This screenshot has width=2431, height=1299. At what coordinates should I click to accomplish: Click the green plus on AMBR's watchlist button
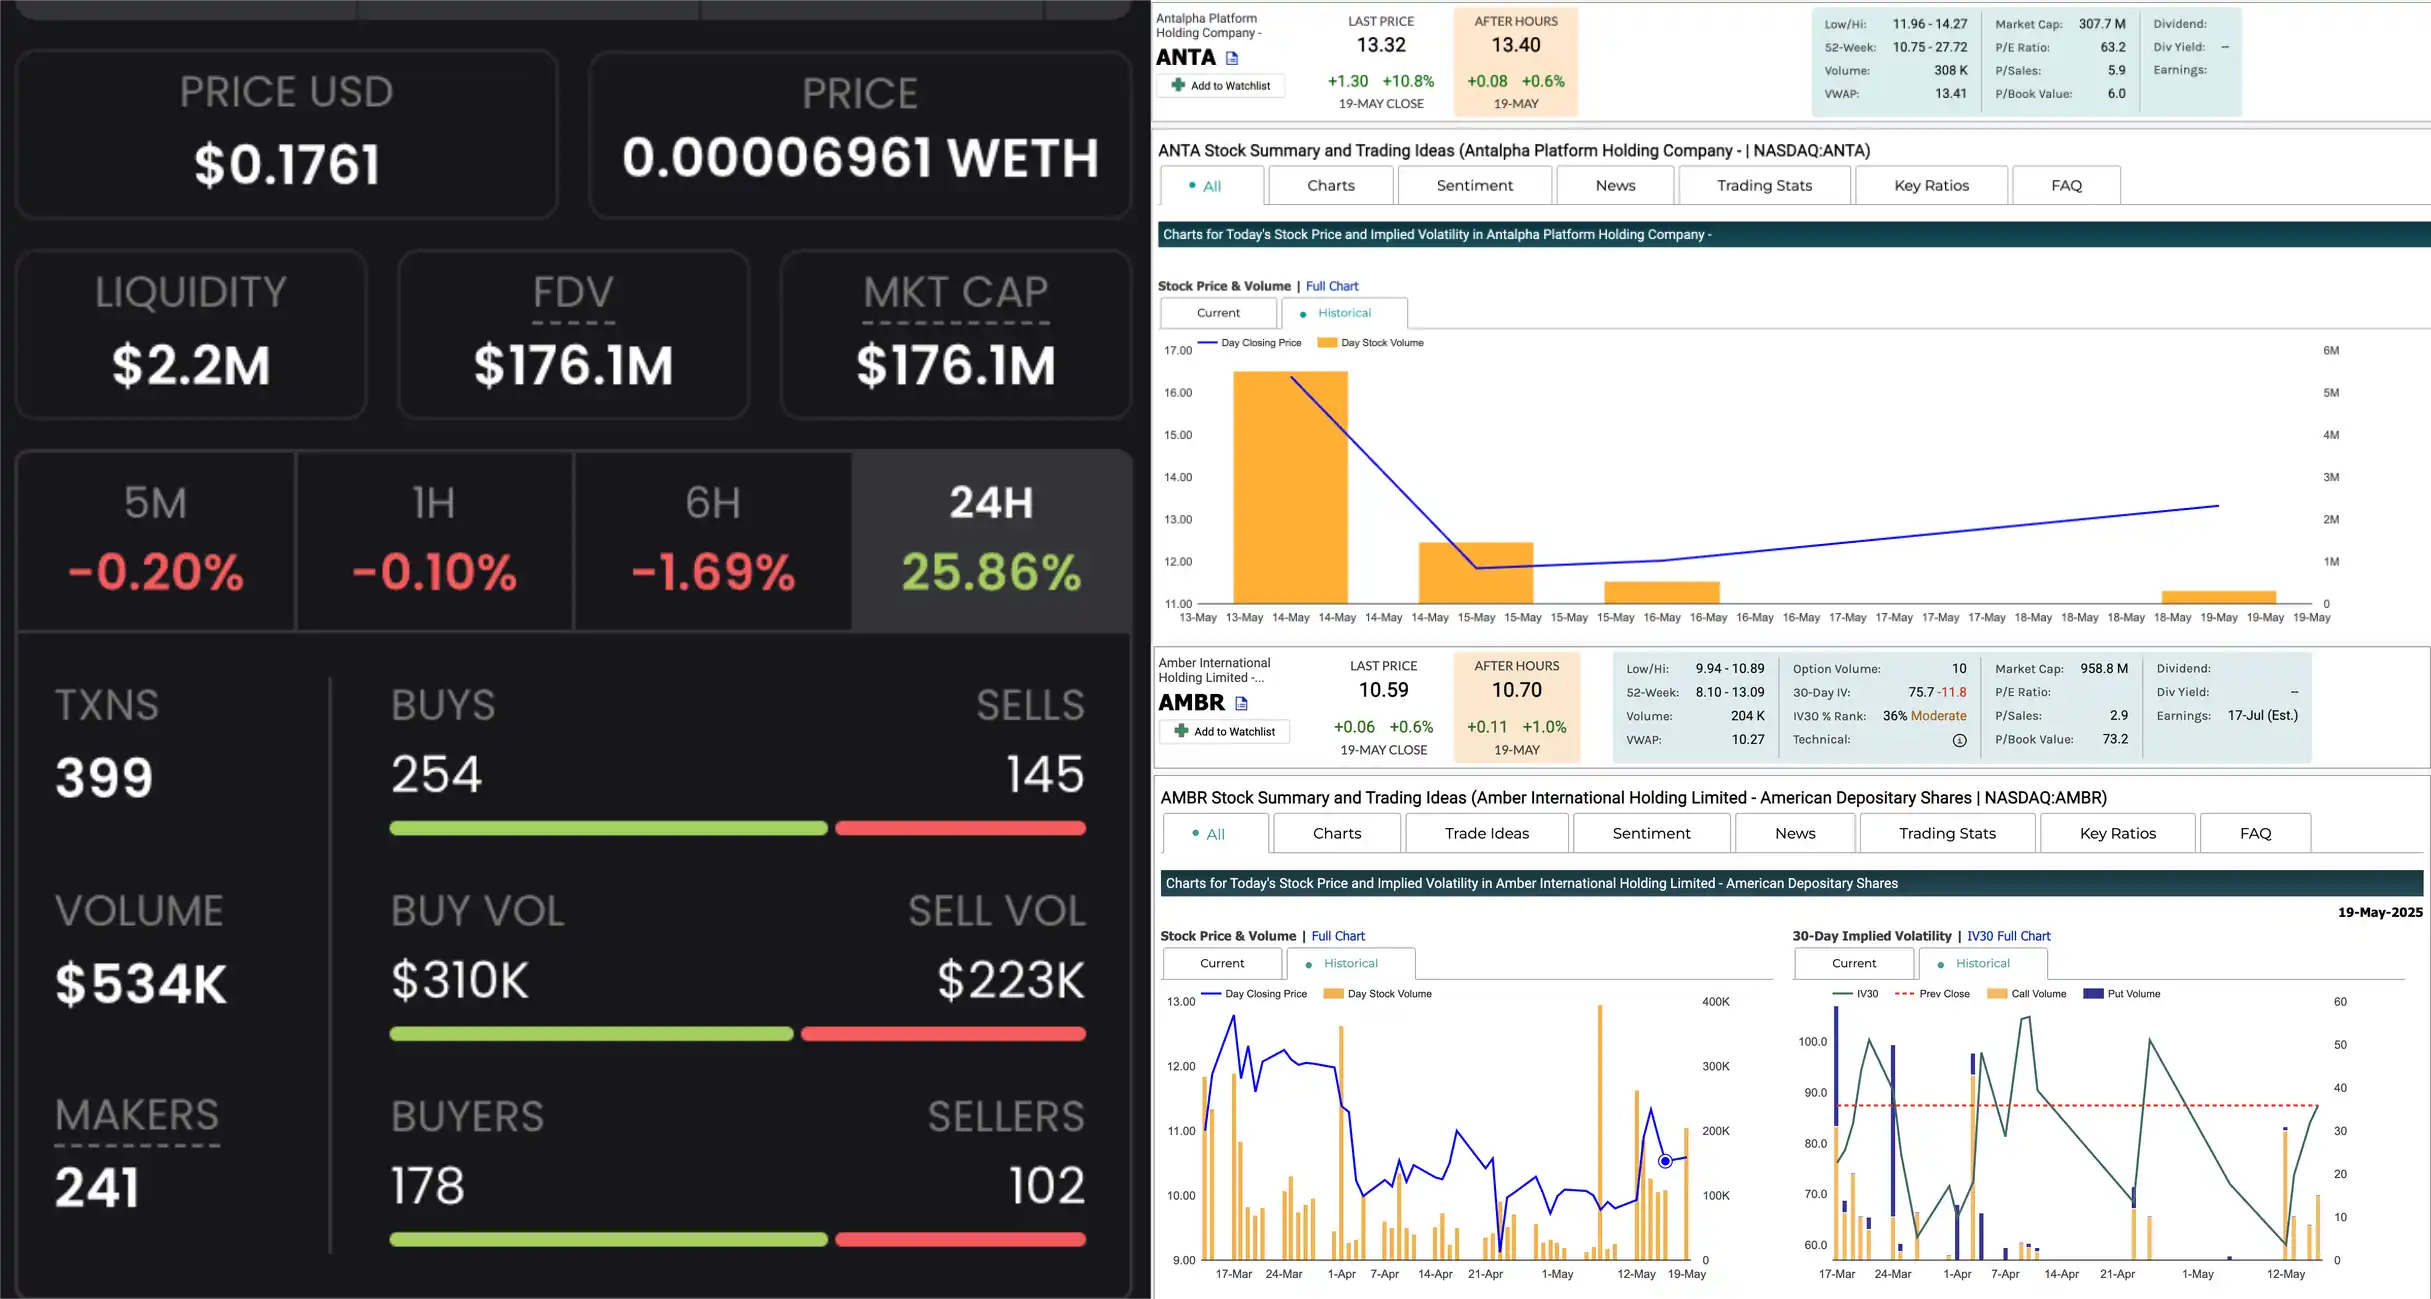pyautogui.click(x=1181, y=731)
